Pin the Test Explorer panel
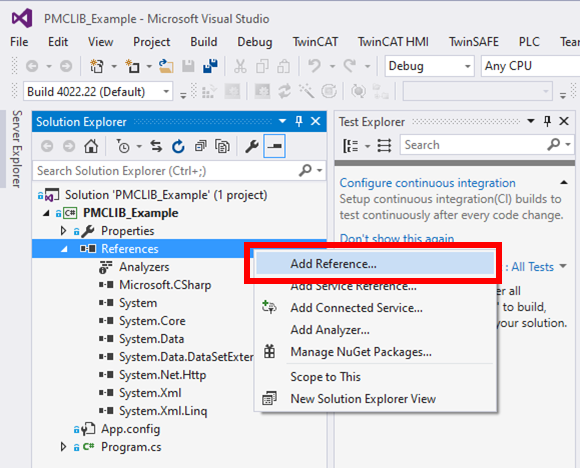The image size is (580, 468). [x=547, y=121]
